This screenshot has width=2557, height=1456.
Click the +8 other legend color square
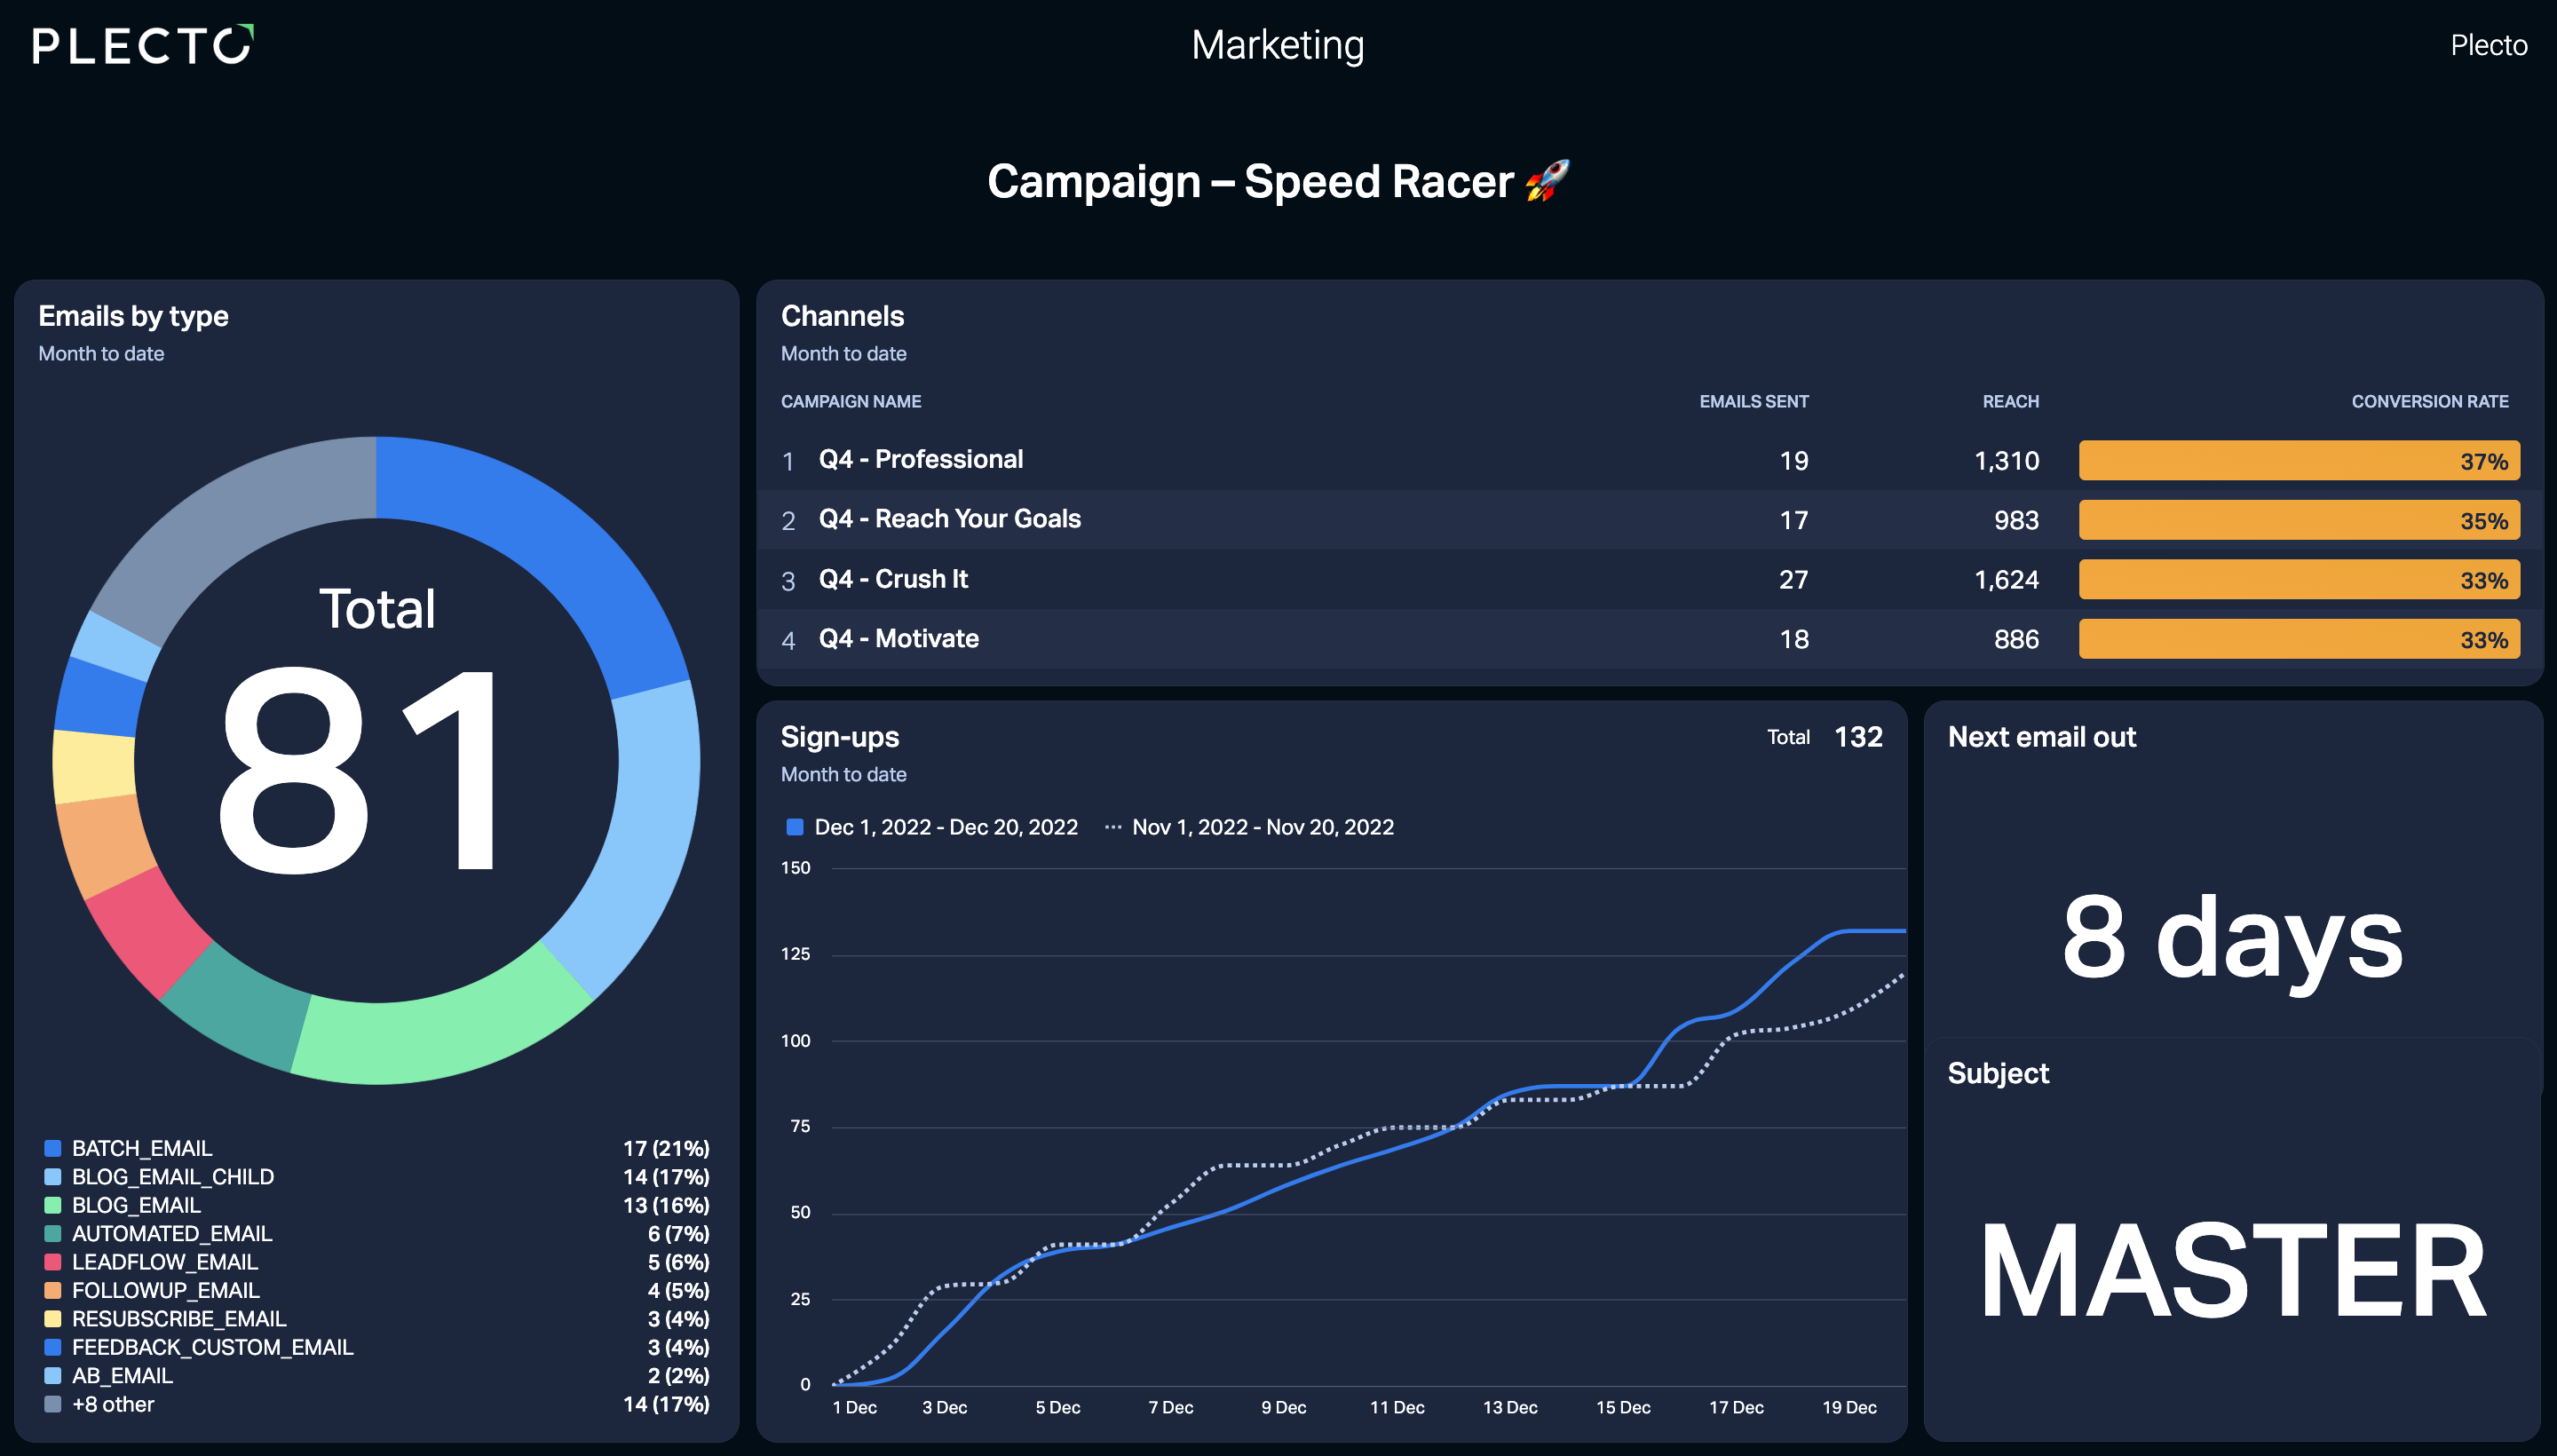53,1404
